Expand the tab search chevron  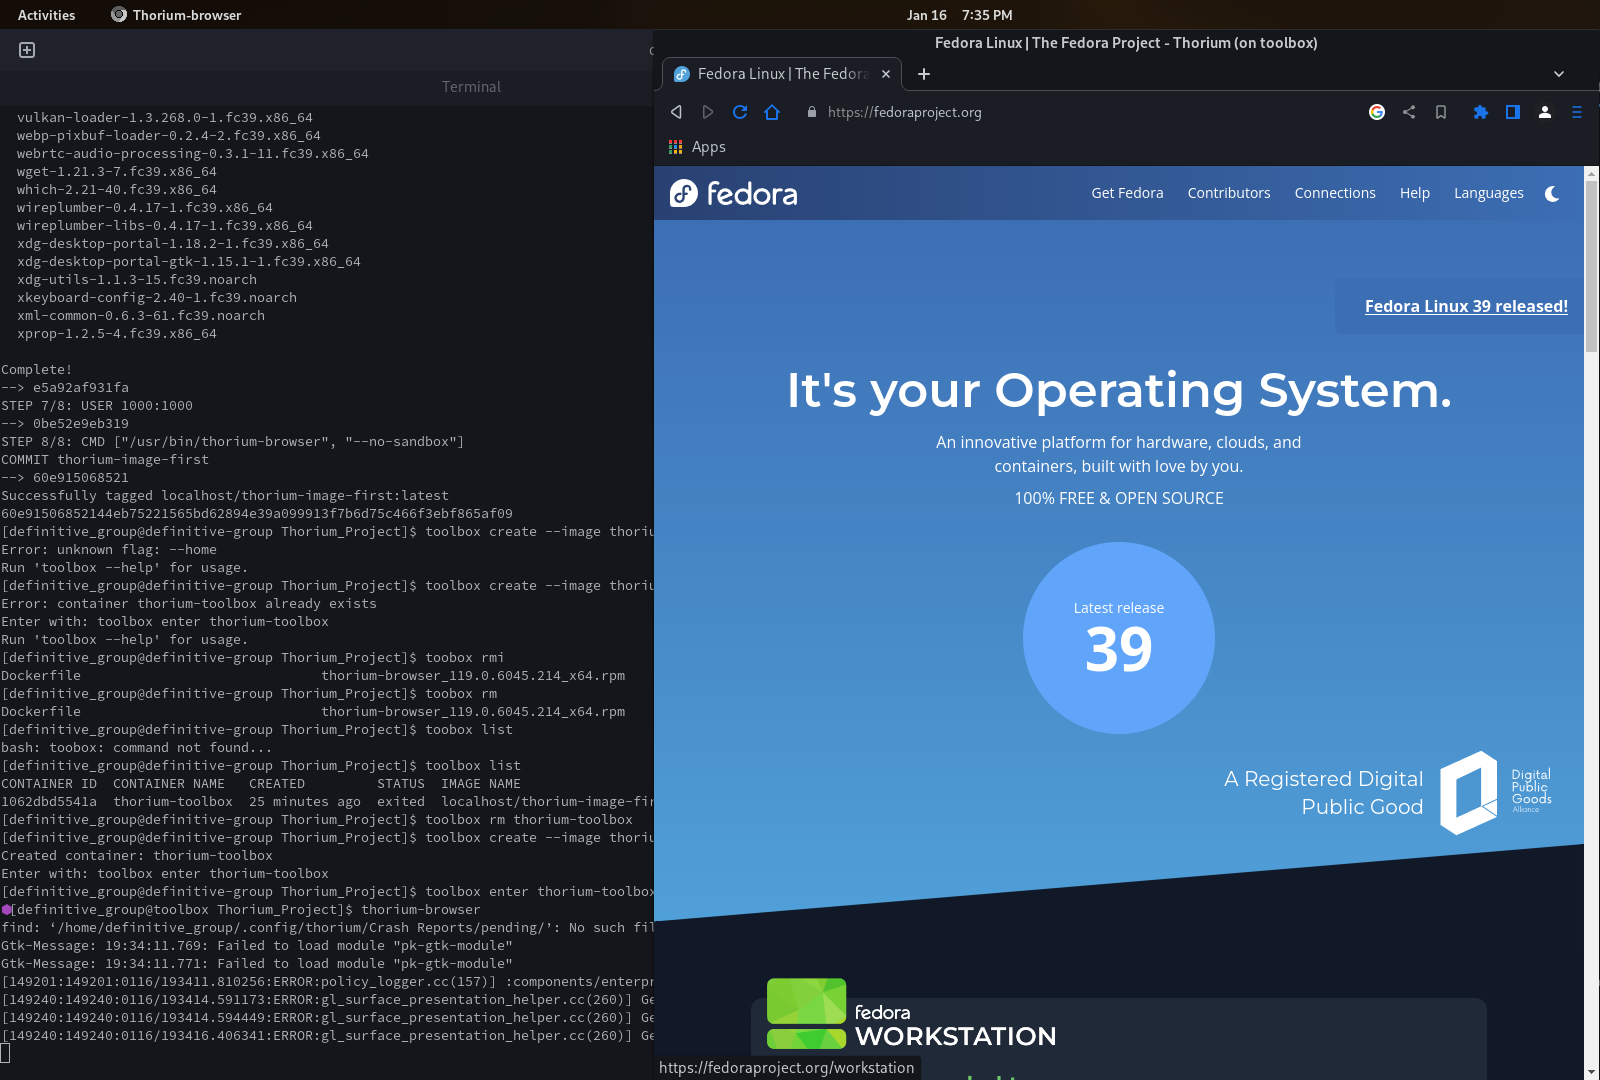pyautogui.click(x=1559, y=74)
